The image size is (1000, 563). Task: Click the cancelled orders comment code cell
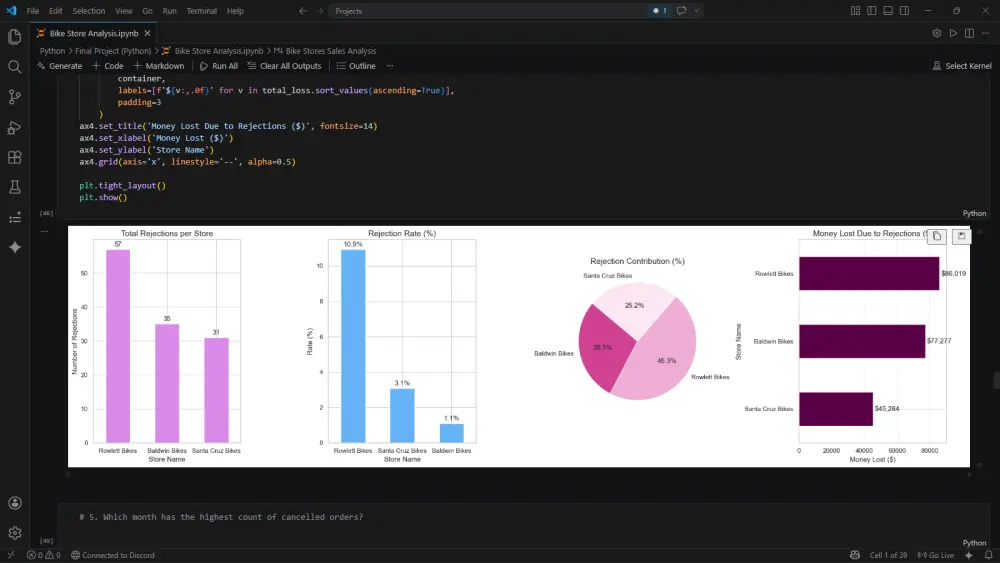click(523, 517)
